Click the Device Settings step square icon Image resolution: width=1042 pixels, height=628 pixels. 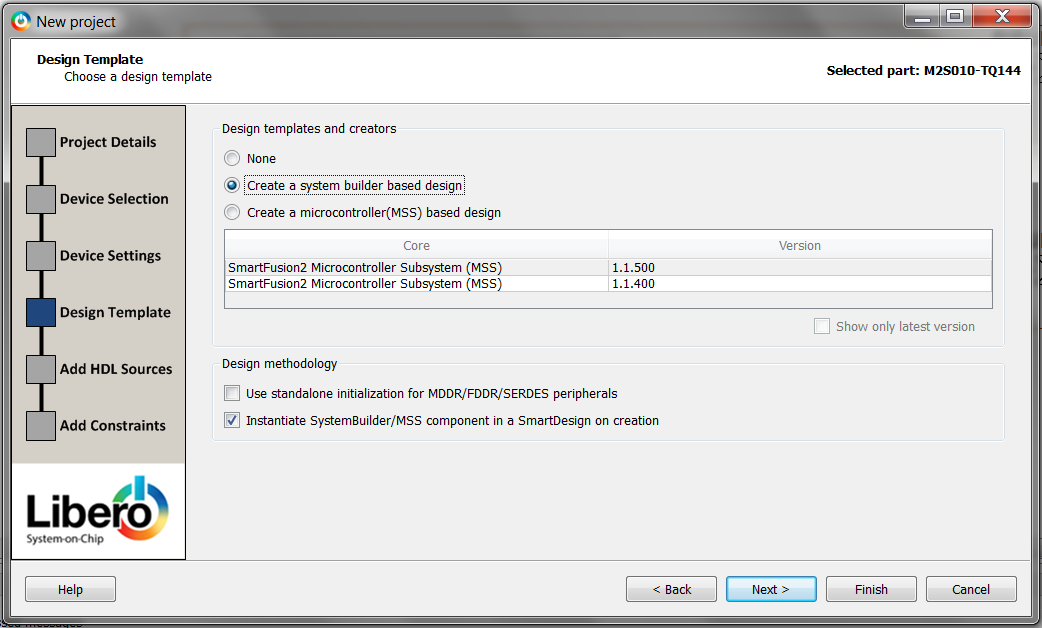40,256
